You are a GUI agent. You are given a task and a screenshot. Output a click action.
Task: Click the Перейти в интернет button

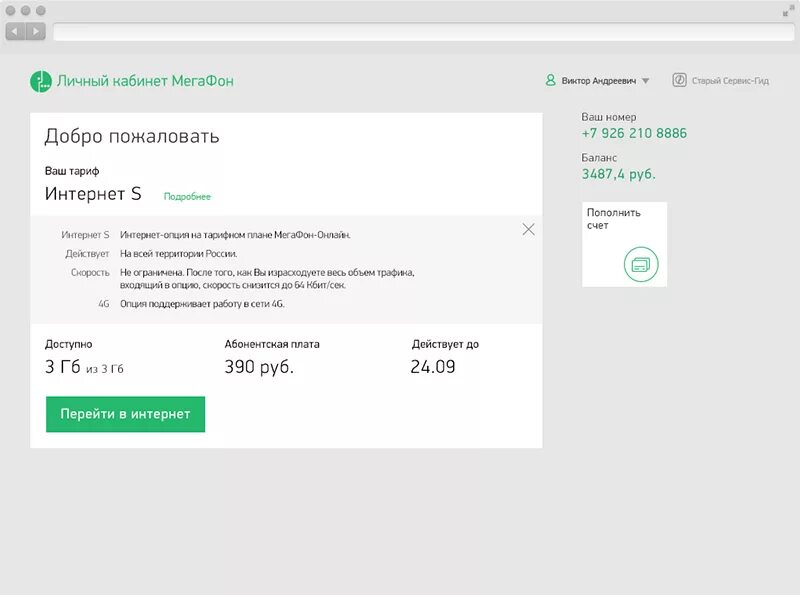126,414
